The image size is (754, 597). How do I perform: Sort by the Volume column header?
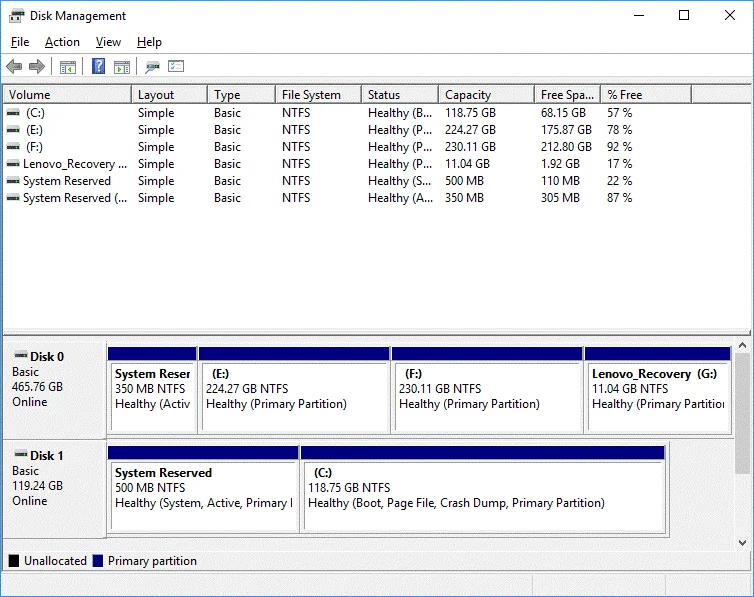pos(67,95)
